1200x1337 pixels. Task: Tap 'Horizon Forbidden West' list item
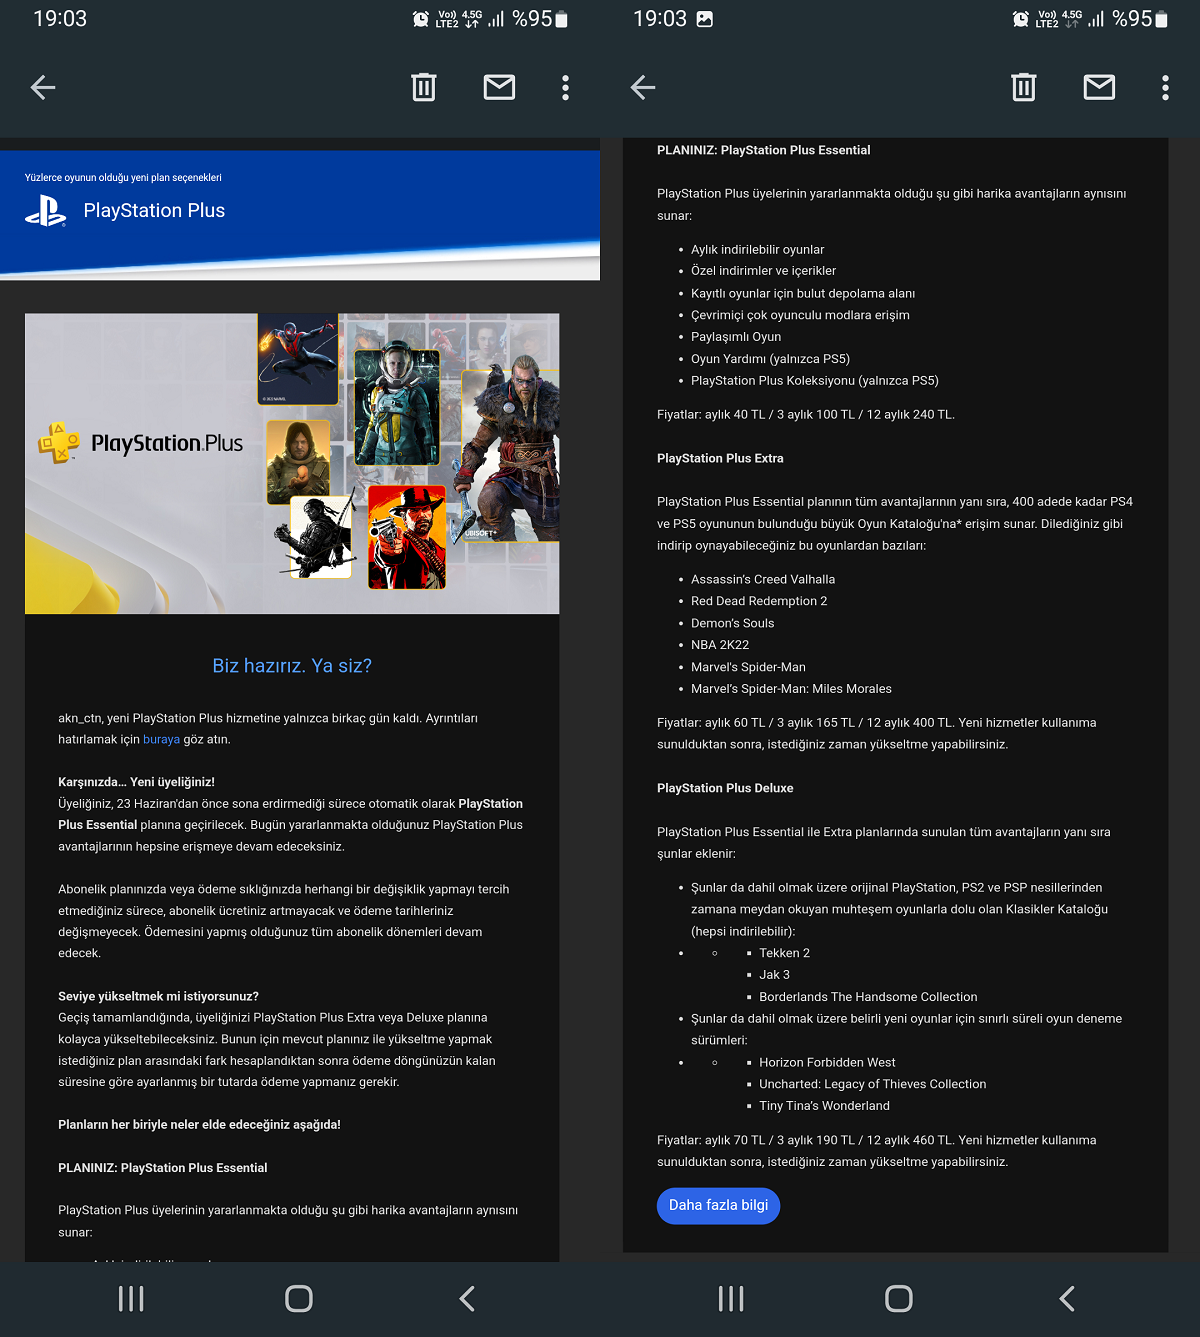(x=827, y=1062)
